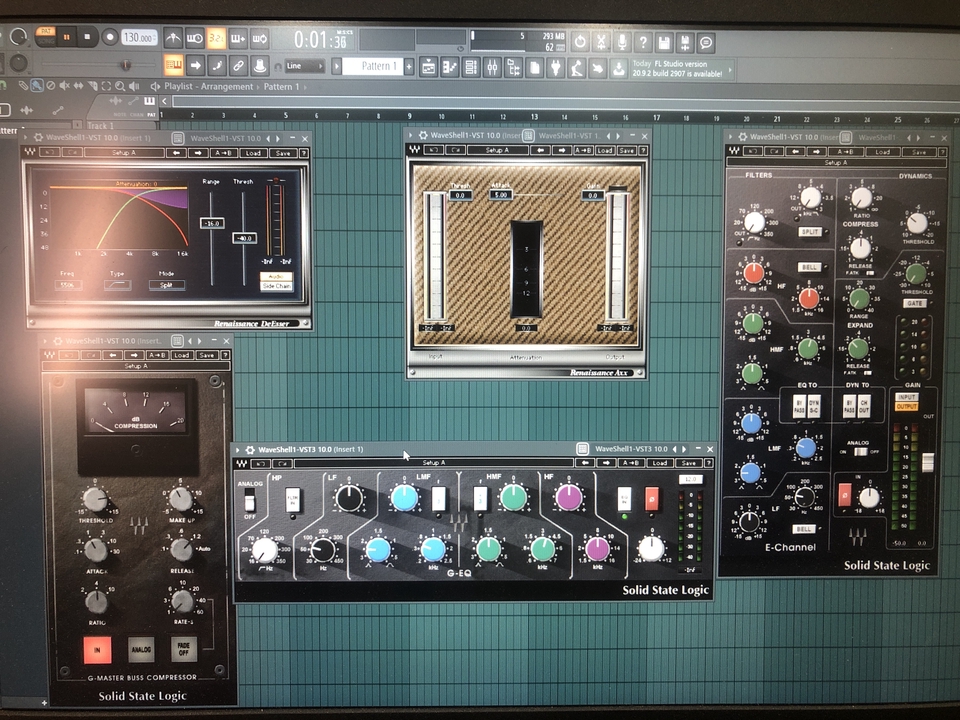The width and height of the screenshot is (960, 720).
Task: Open the plugin picker plug icon
Action: (555, 66)
